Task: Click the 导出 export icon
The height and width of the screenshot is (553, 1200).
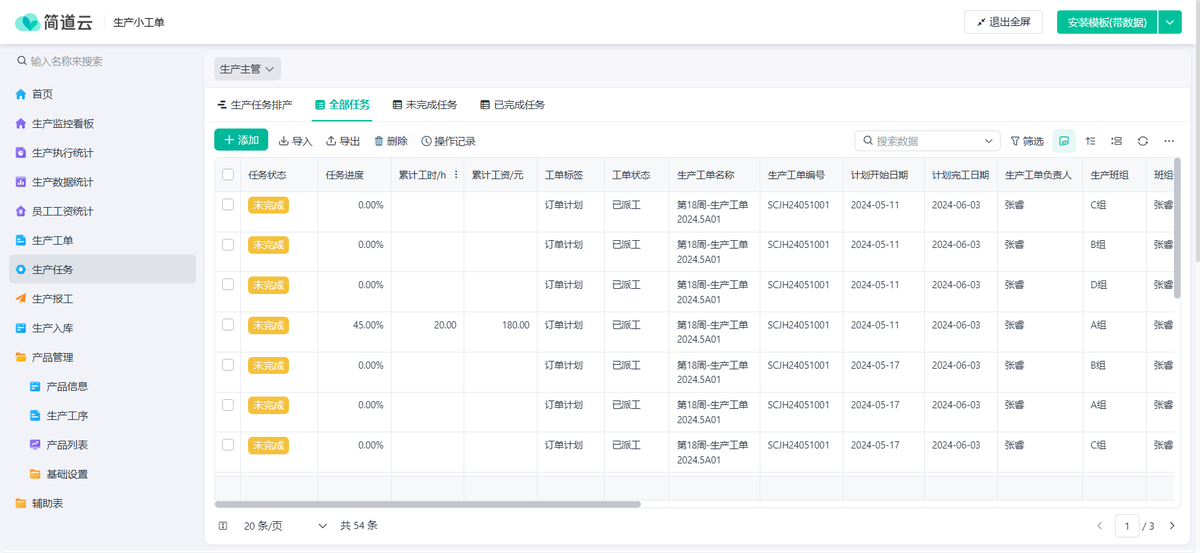Action: (x=343, y=141)
